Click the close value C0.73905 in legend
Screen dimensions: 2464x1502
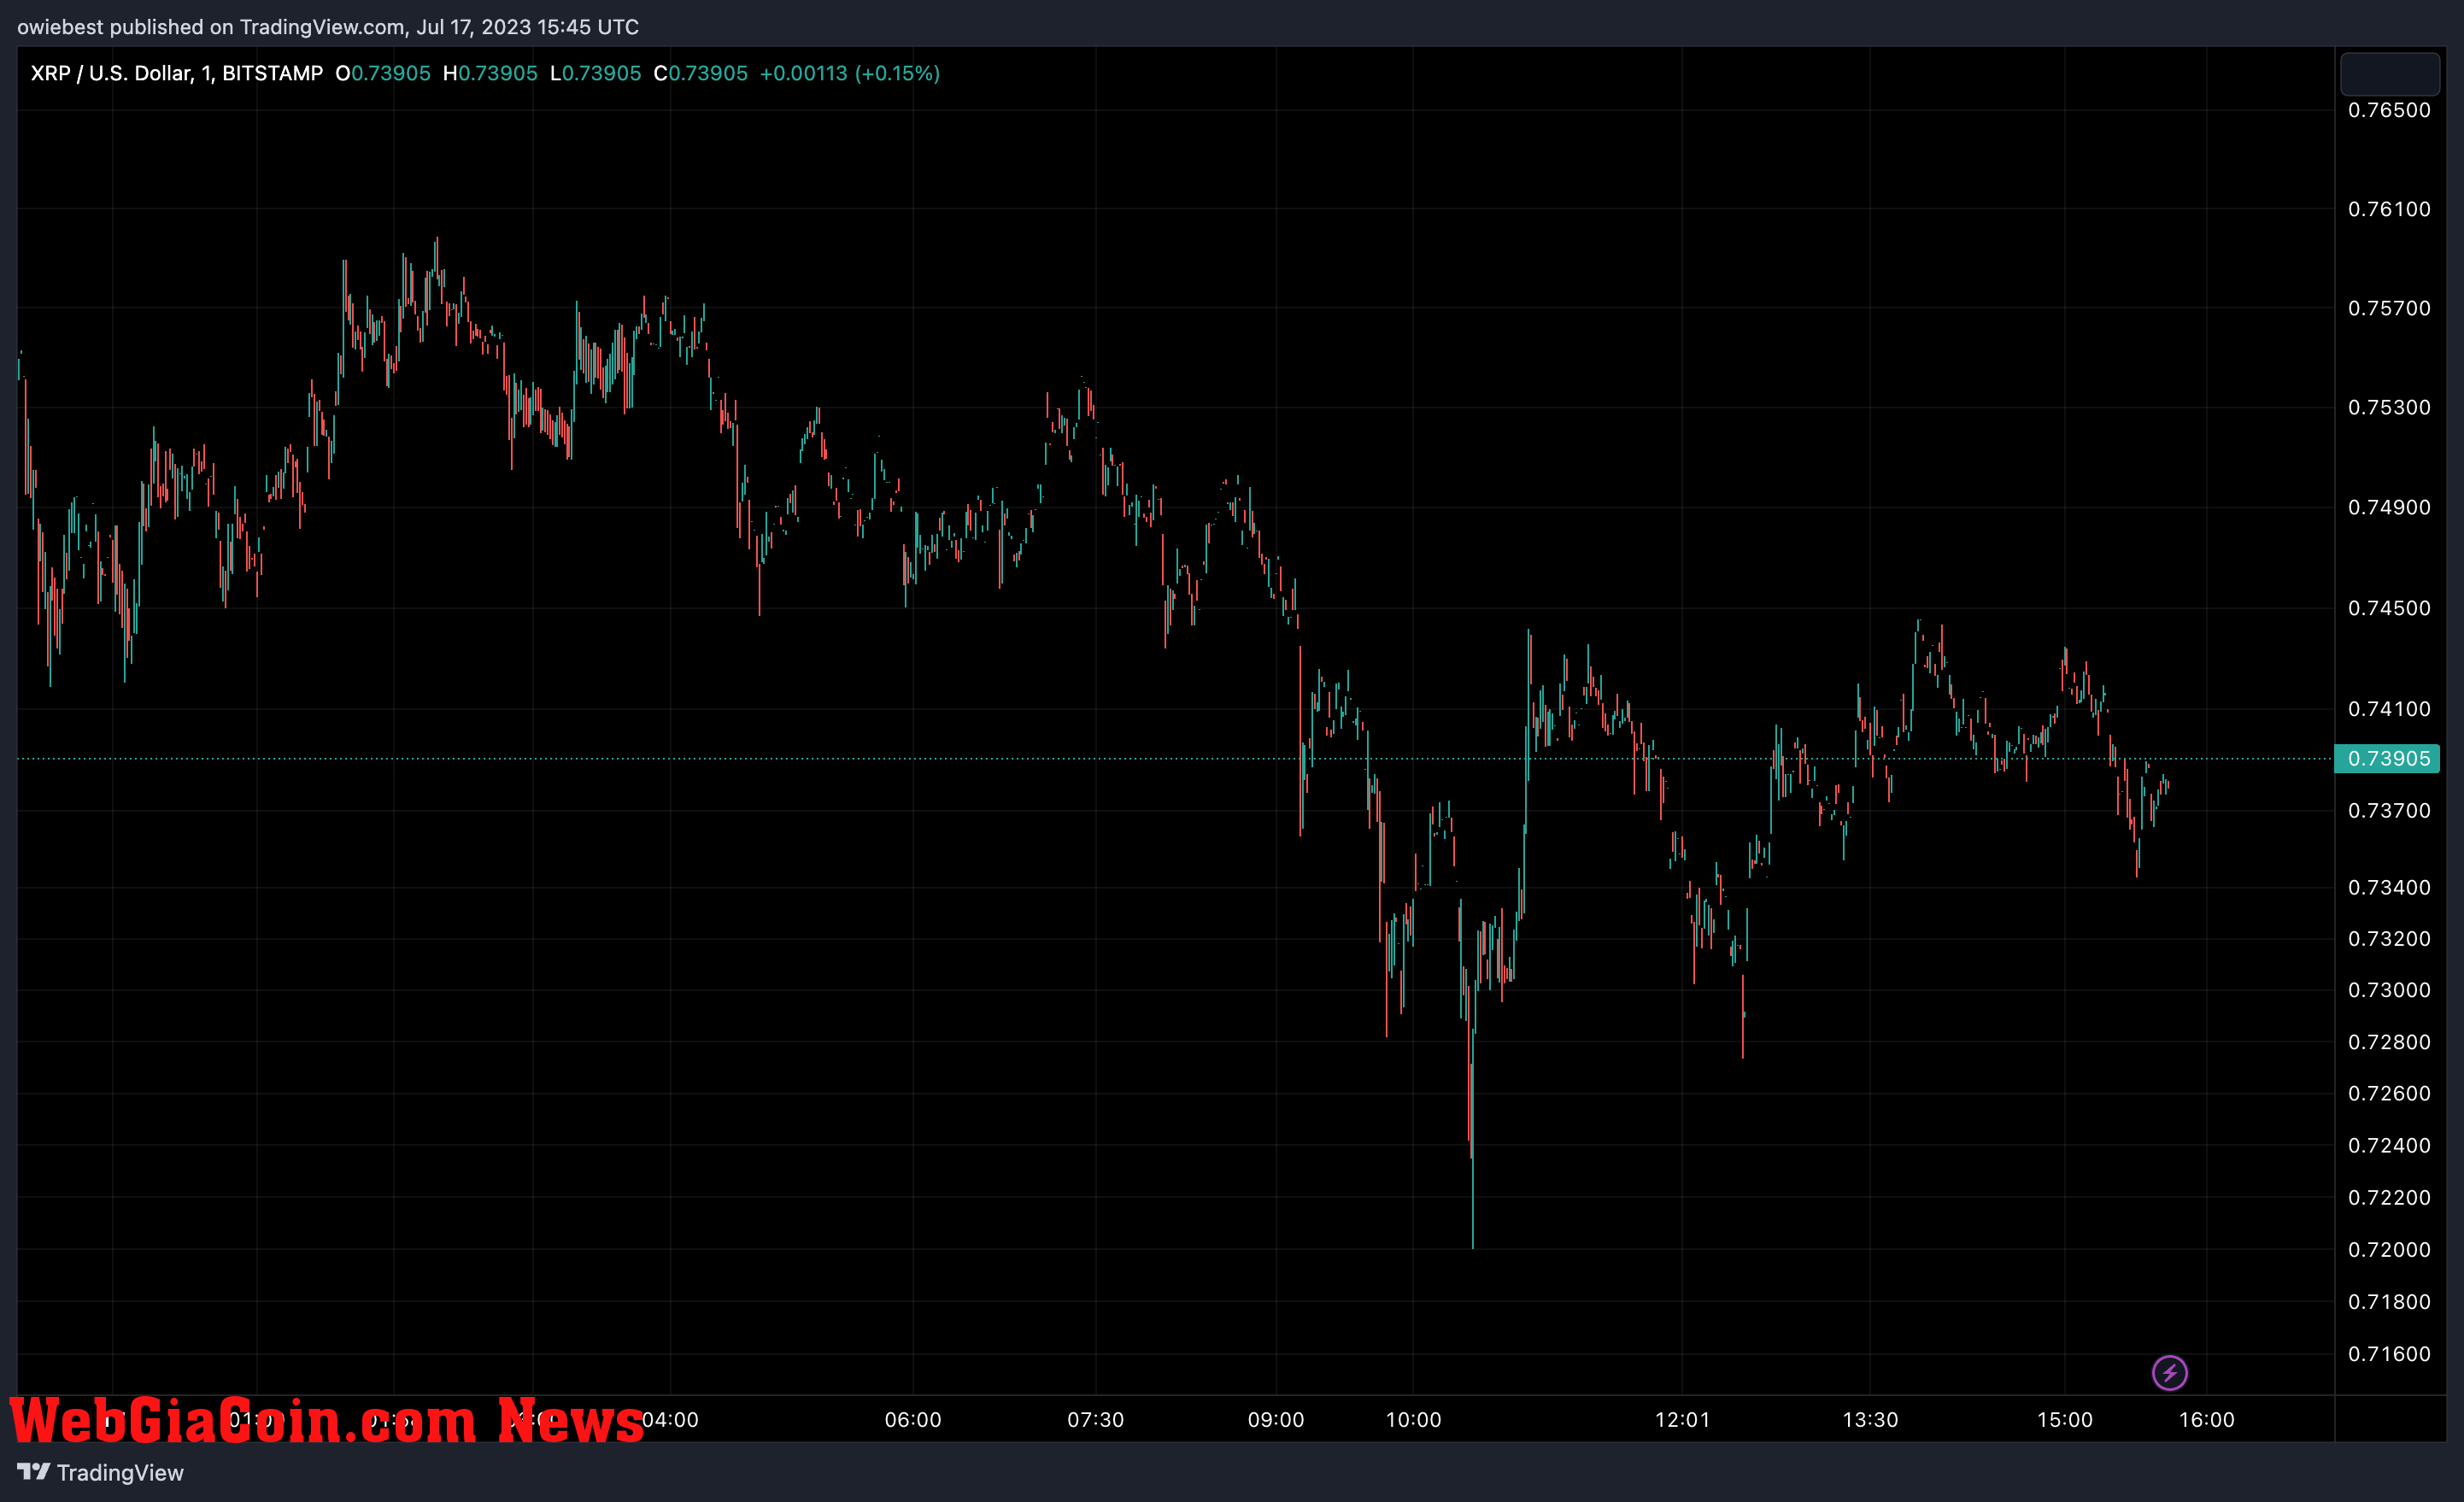click(x=700, y=73)
